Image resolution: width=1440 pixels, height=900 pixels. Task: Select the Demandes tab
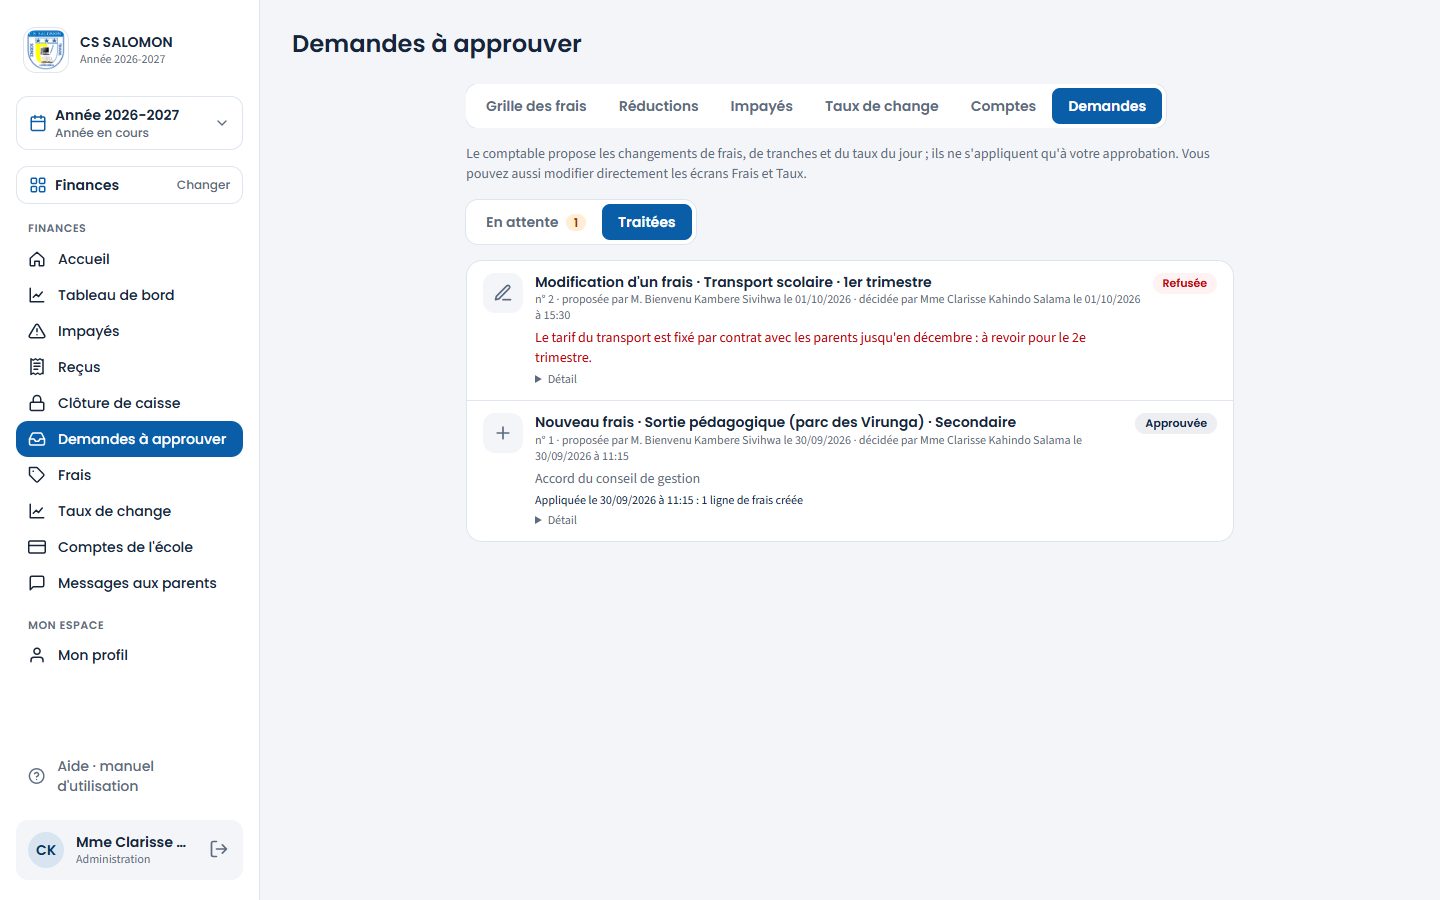point(1107,106)
